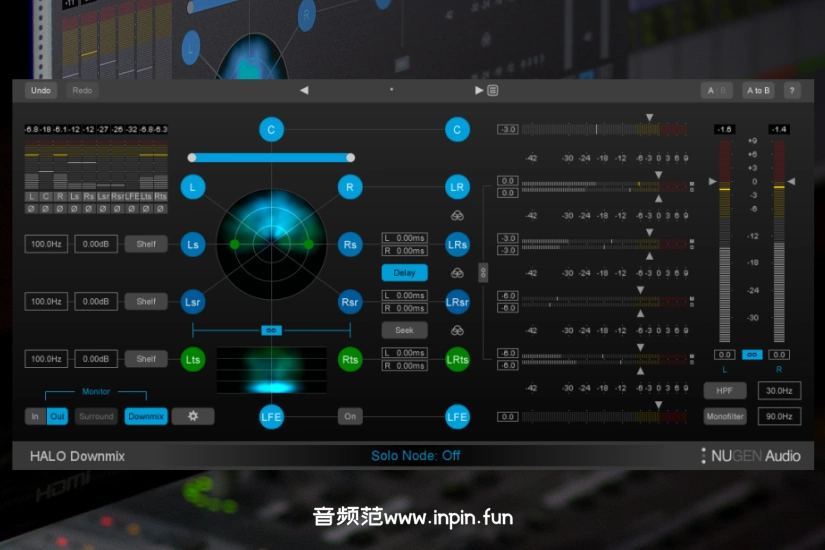Toggle phase invert for L channel
The image size is (825, 550).
coord(32,209)
